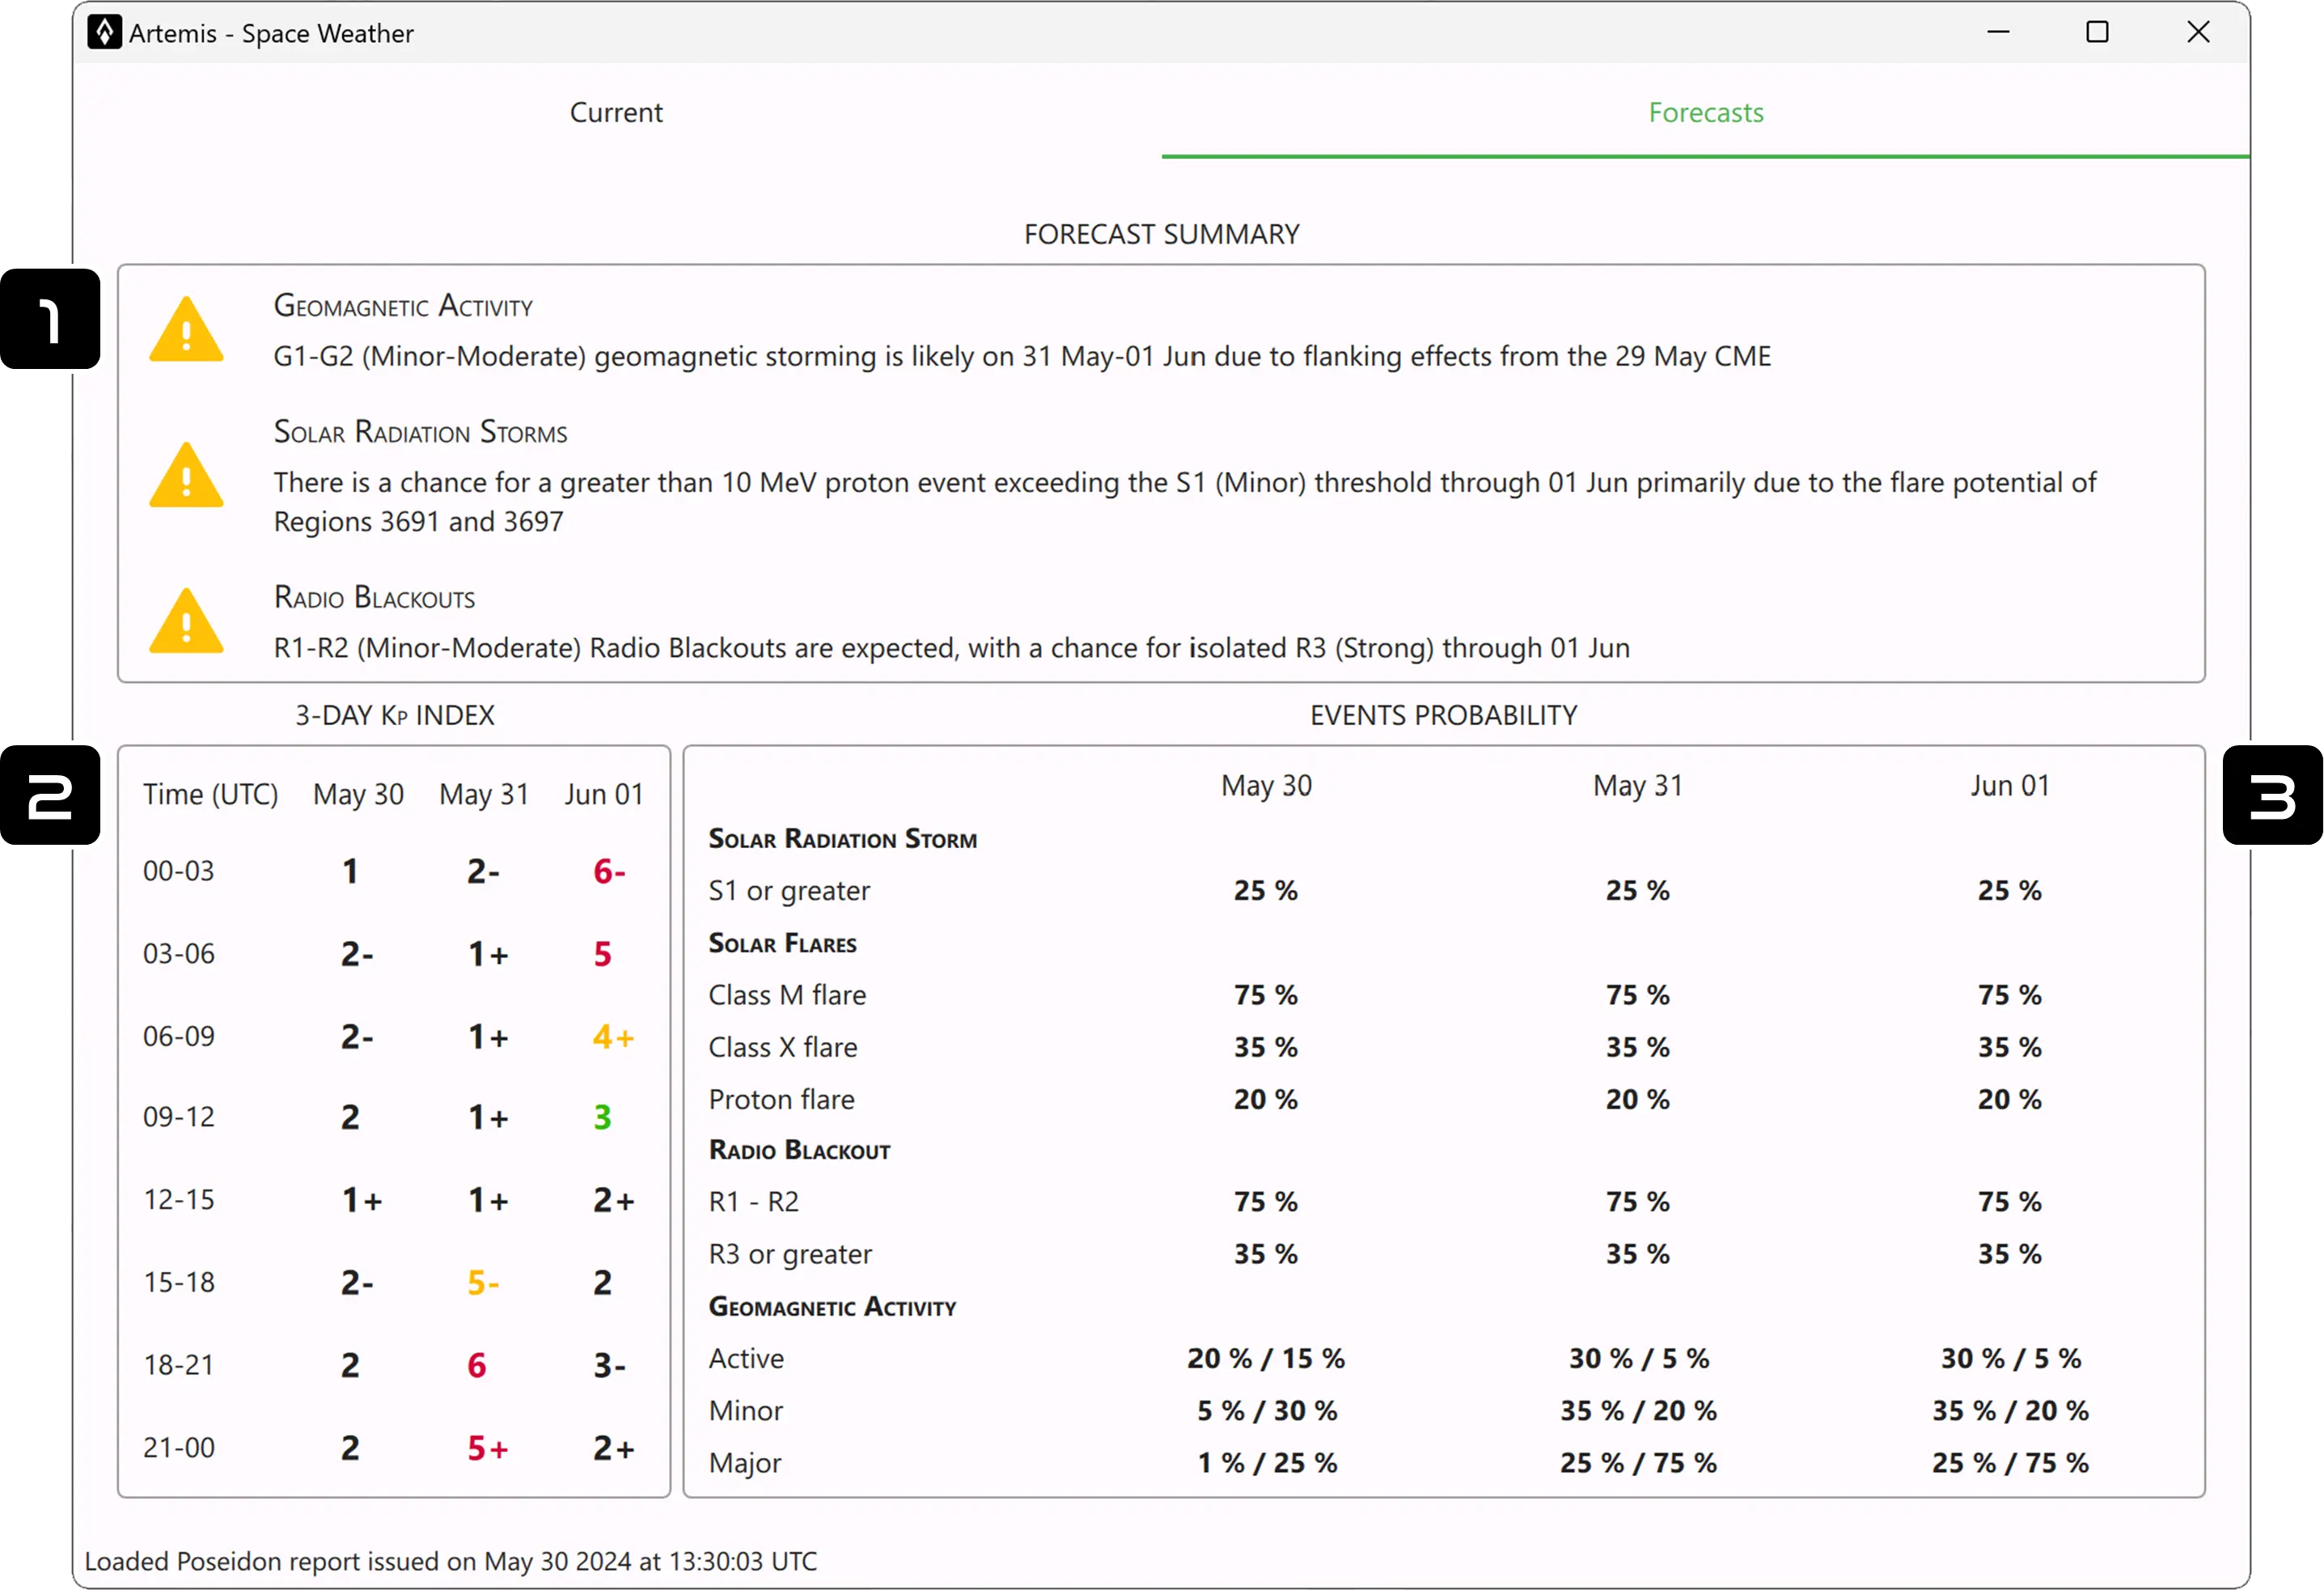Viewport: 2324px width, 1590px height.
Task: Click the Artemis app logo icon
Action: tap(104, 32)
